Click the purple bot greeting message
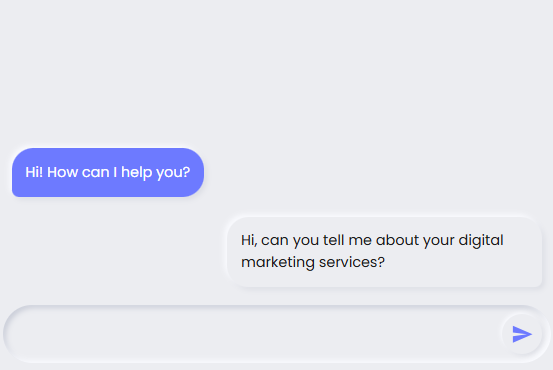Viewport: 553px width, 370px height. pos(108,172)
